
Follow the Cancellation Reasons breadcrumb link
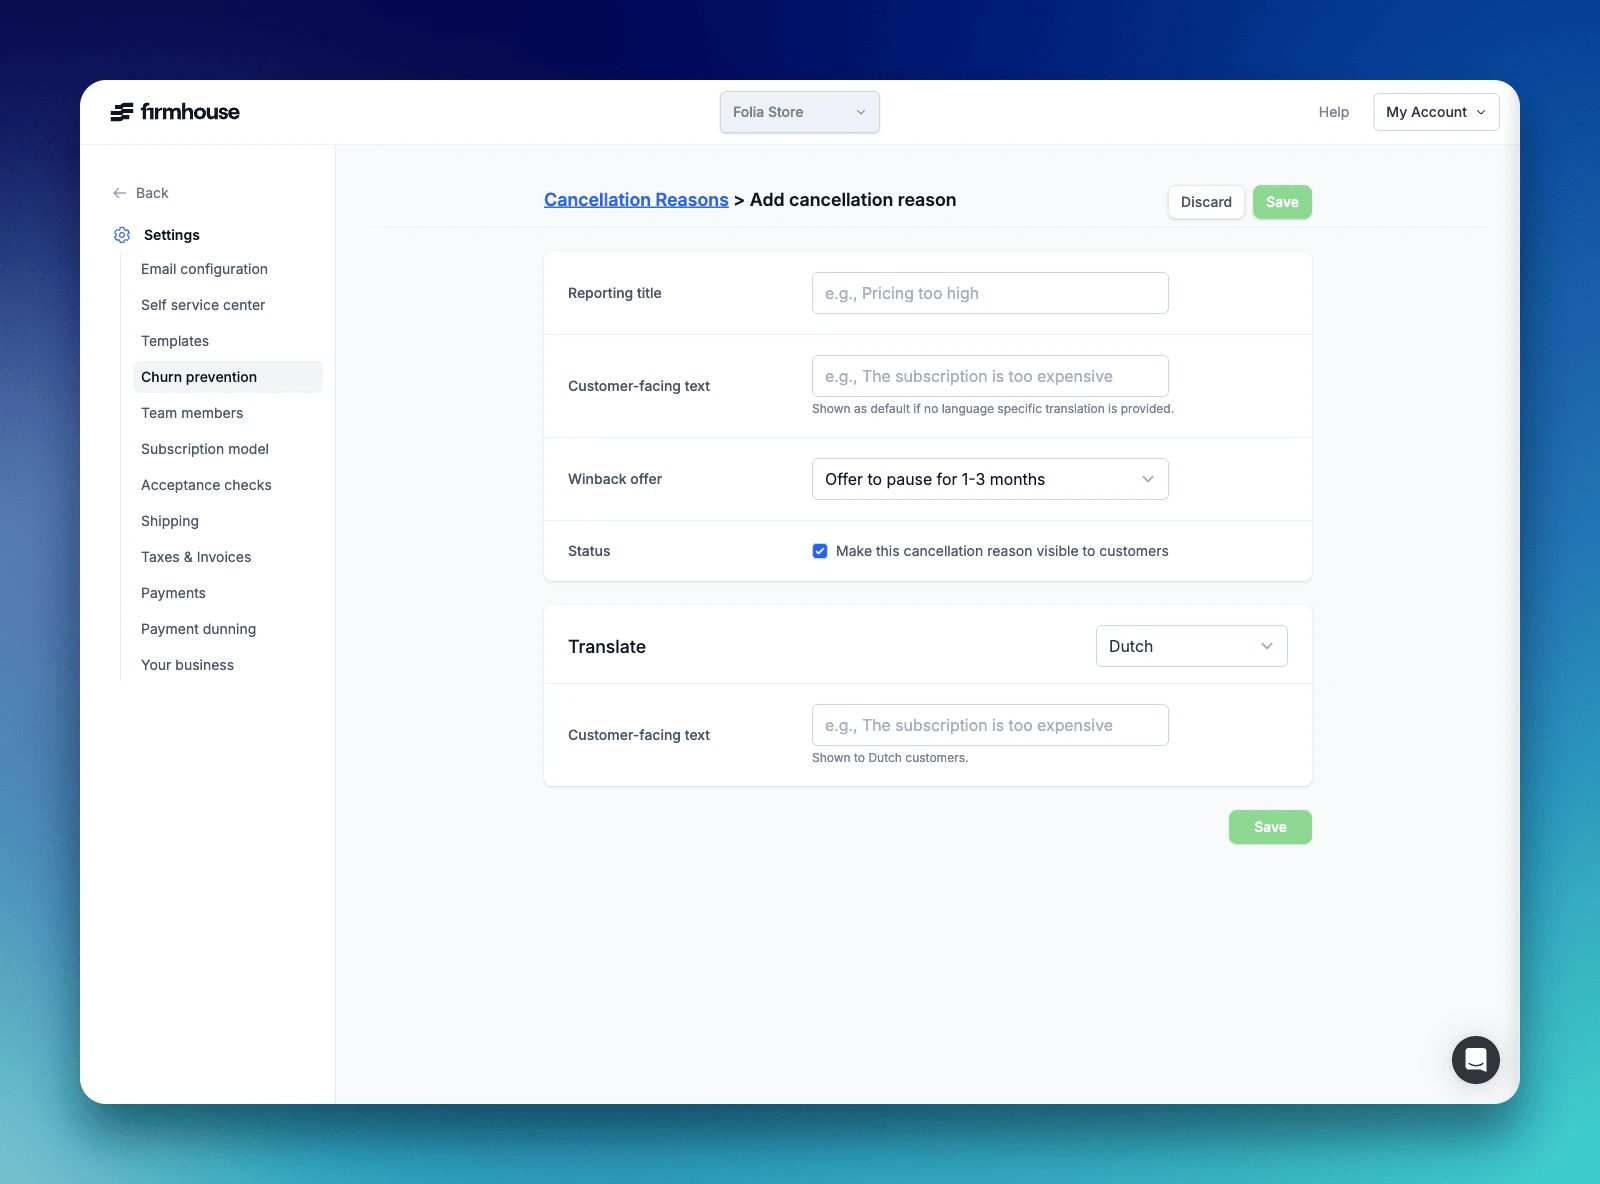[x=636, y=200]
